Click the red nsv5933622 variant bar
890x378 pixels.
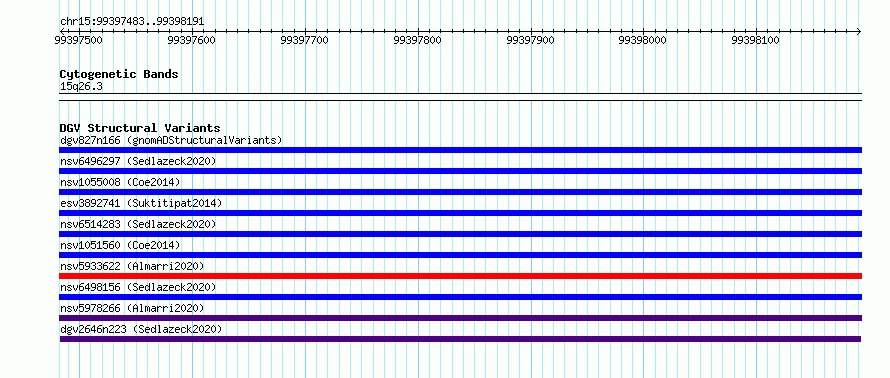pyautogui.click(x=460, y=276)
